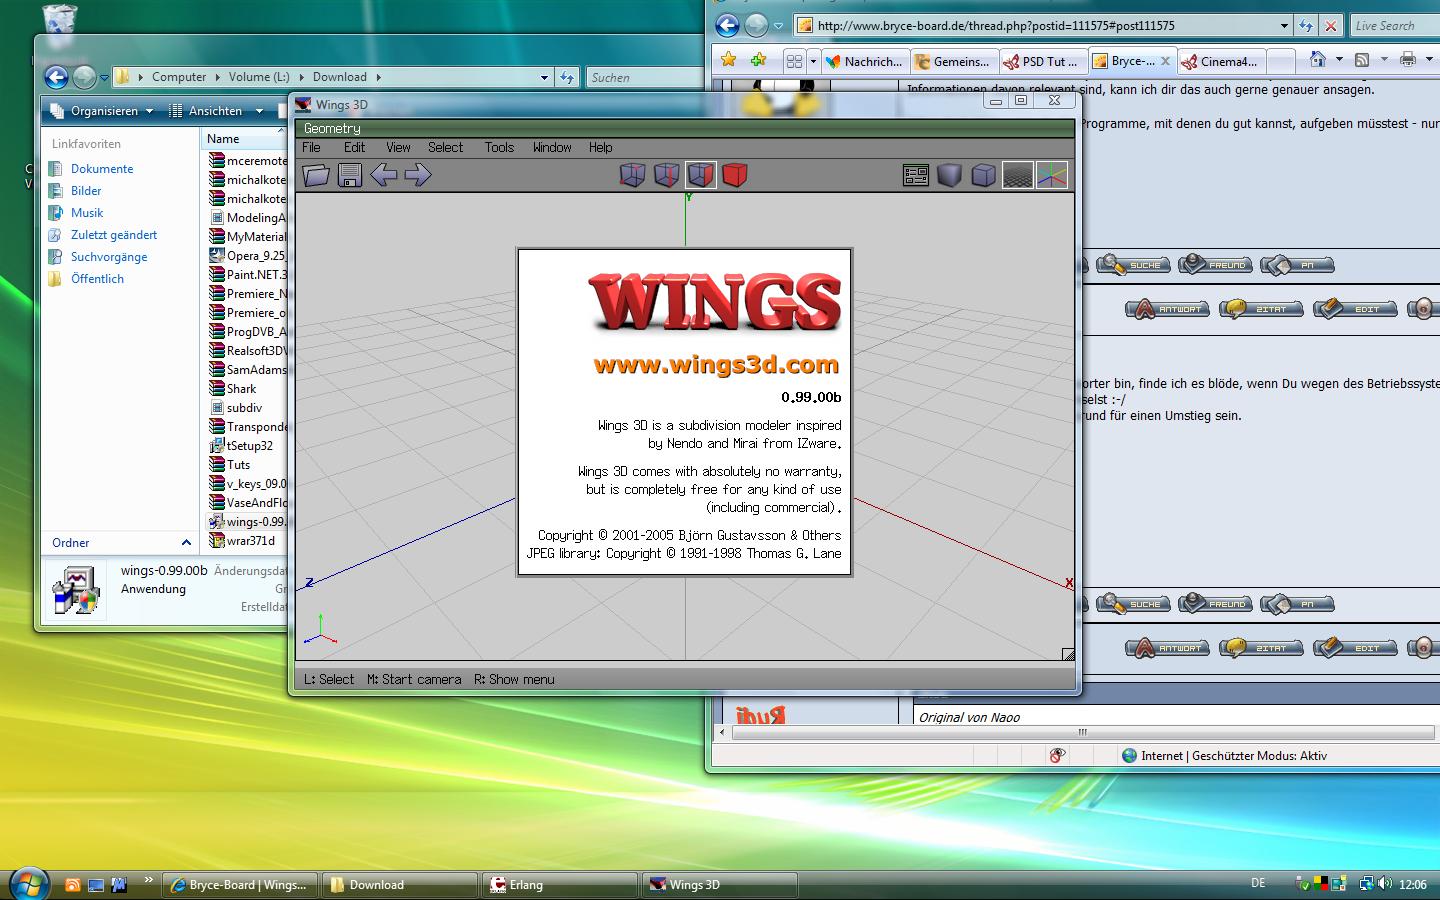Click the Undo left arrow in Wings 3D
The width and height of the screenshot is (1440, 900).
(x=383, y=176)
